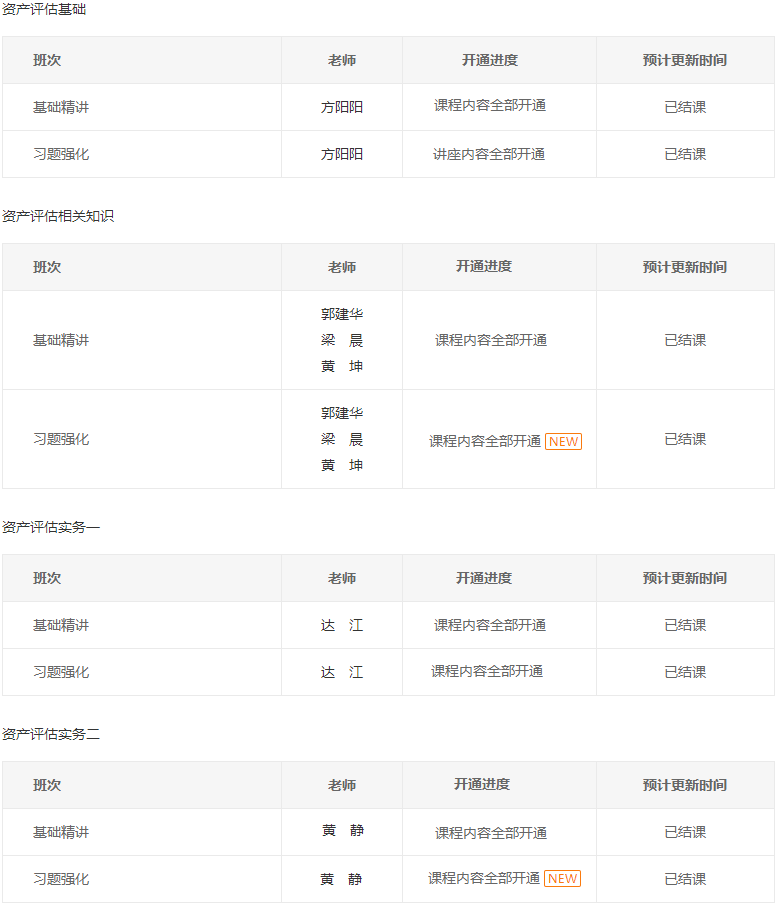Click the NEW badge in 资产评估相关知识 习题强化 row
The image size is (778, 907).
click(x=563, y=442)
